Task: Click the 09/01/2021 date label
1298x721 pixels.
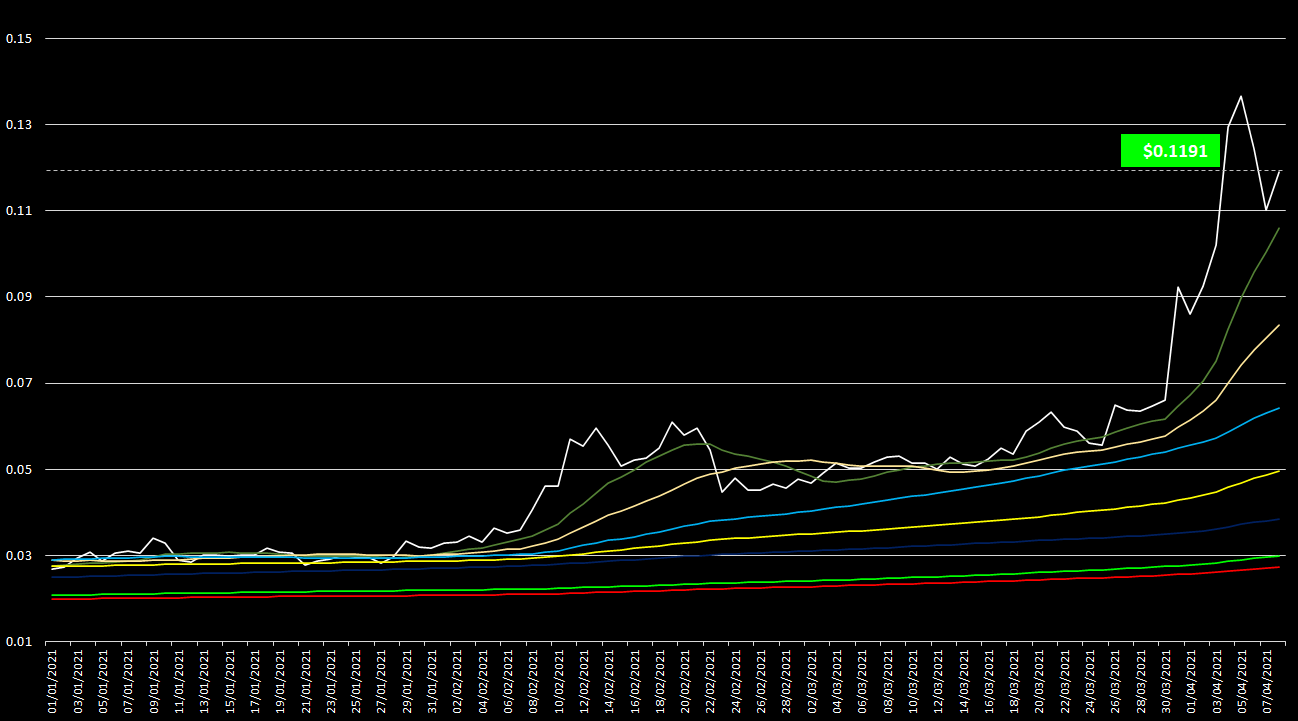Action: (155, 682)
